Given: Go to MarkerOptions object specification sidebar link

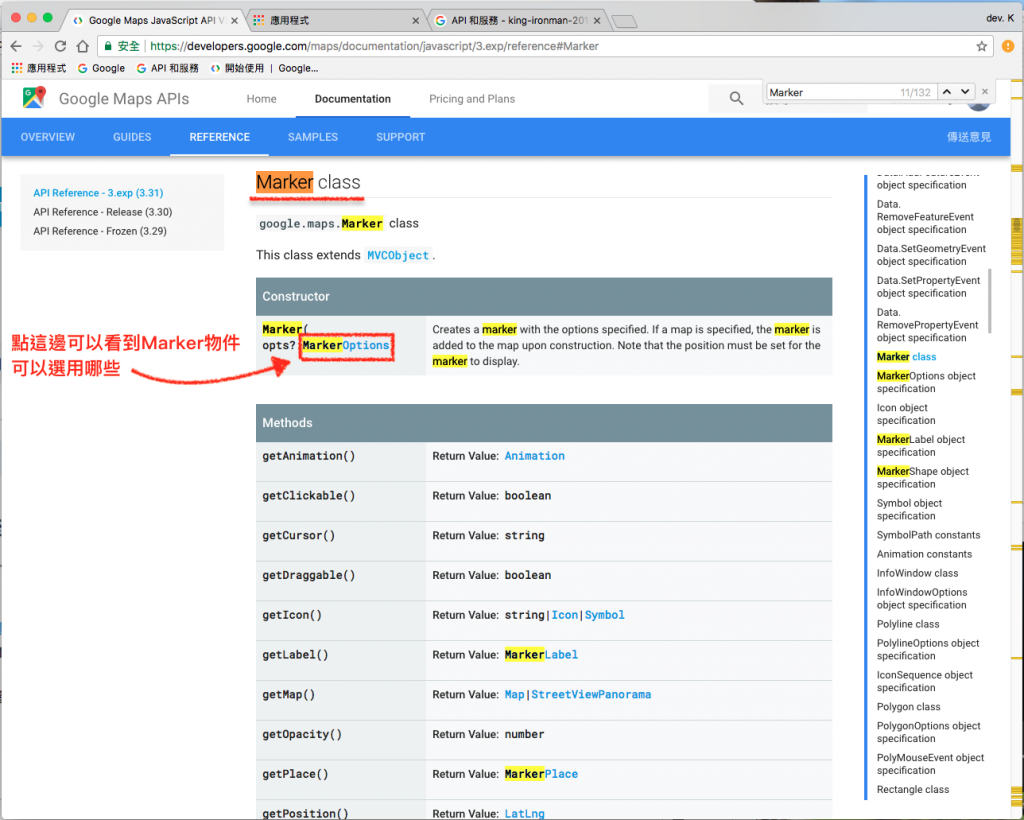Looking at the screenshot, I should (926, 383).
